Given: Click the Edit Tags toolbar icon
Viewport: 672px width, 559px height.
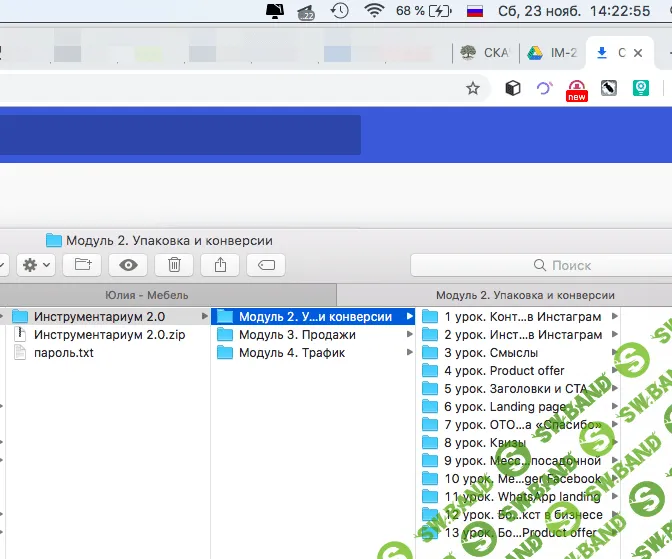Looking at the screenshot, I should click(x=265, y=265).
